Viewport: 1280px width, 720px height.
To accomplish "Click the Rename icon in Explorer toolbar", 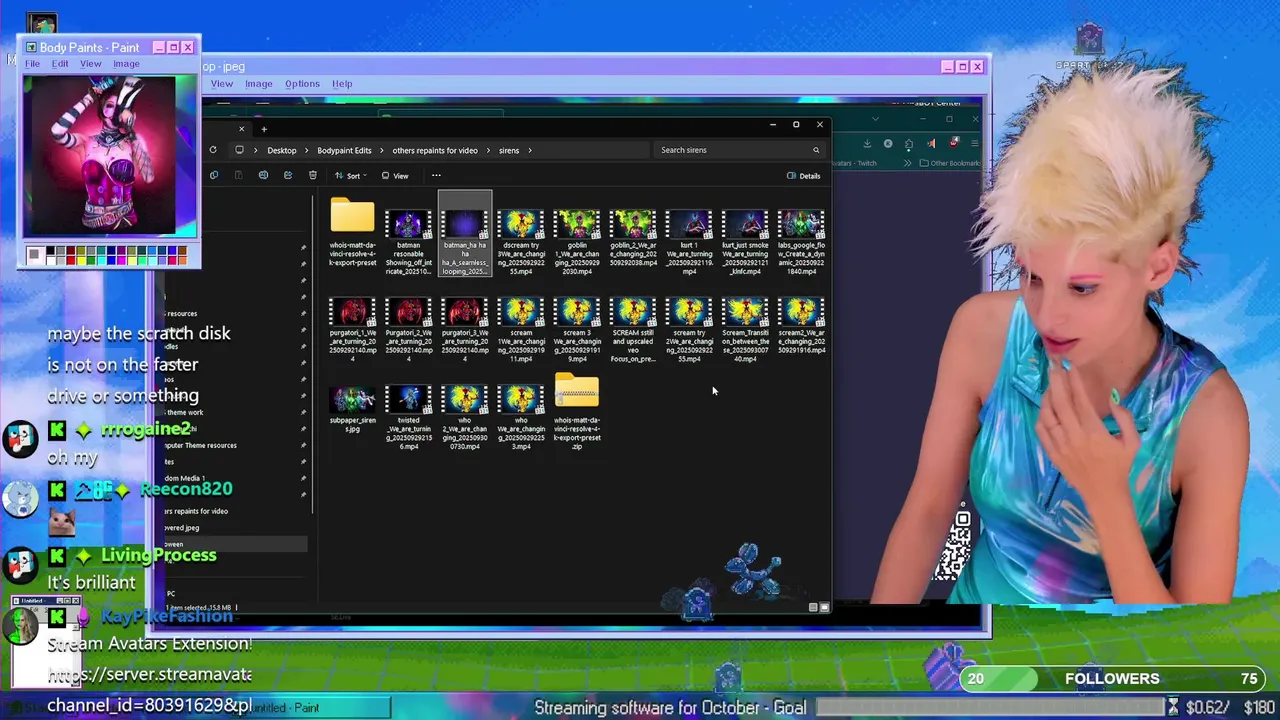I will (263, 175).
